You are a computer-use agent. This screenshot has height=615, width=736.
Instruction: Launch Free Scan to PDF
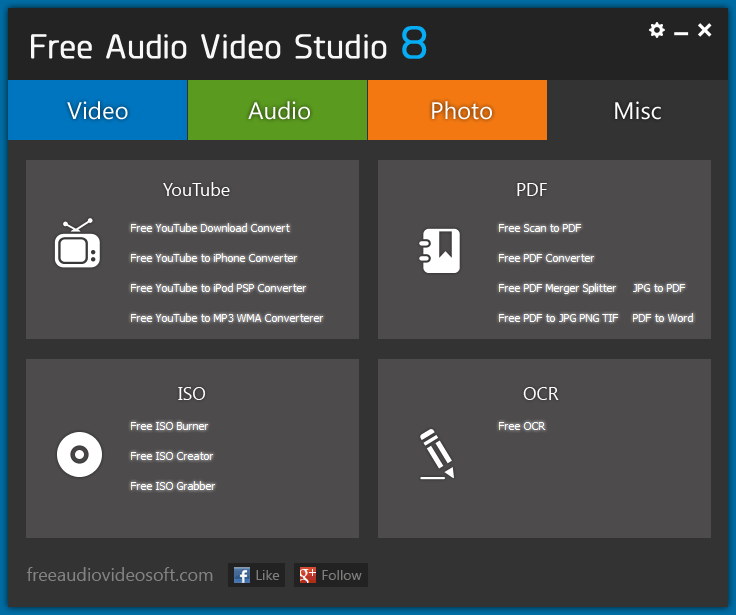pyautogui.click(x=540, y=228)
